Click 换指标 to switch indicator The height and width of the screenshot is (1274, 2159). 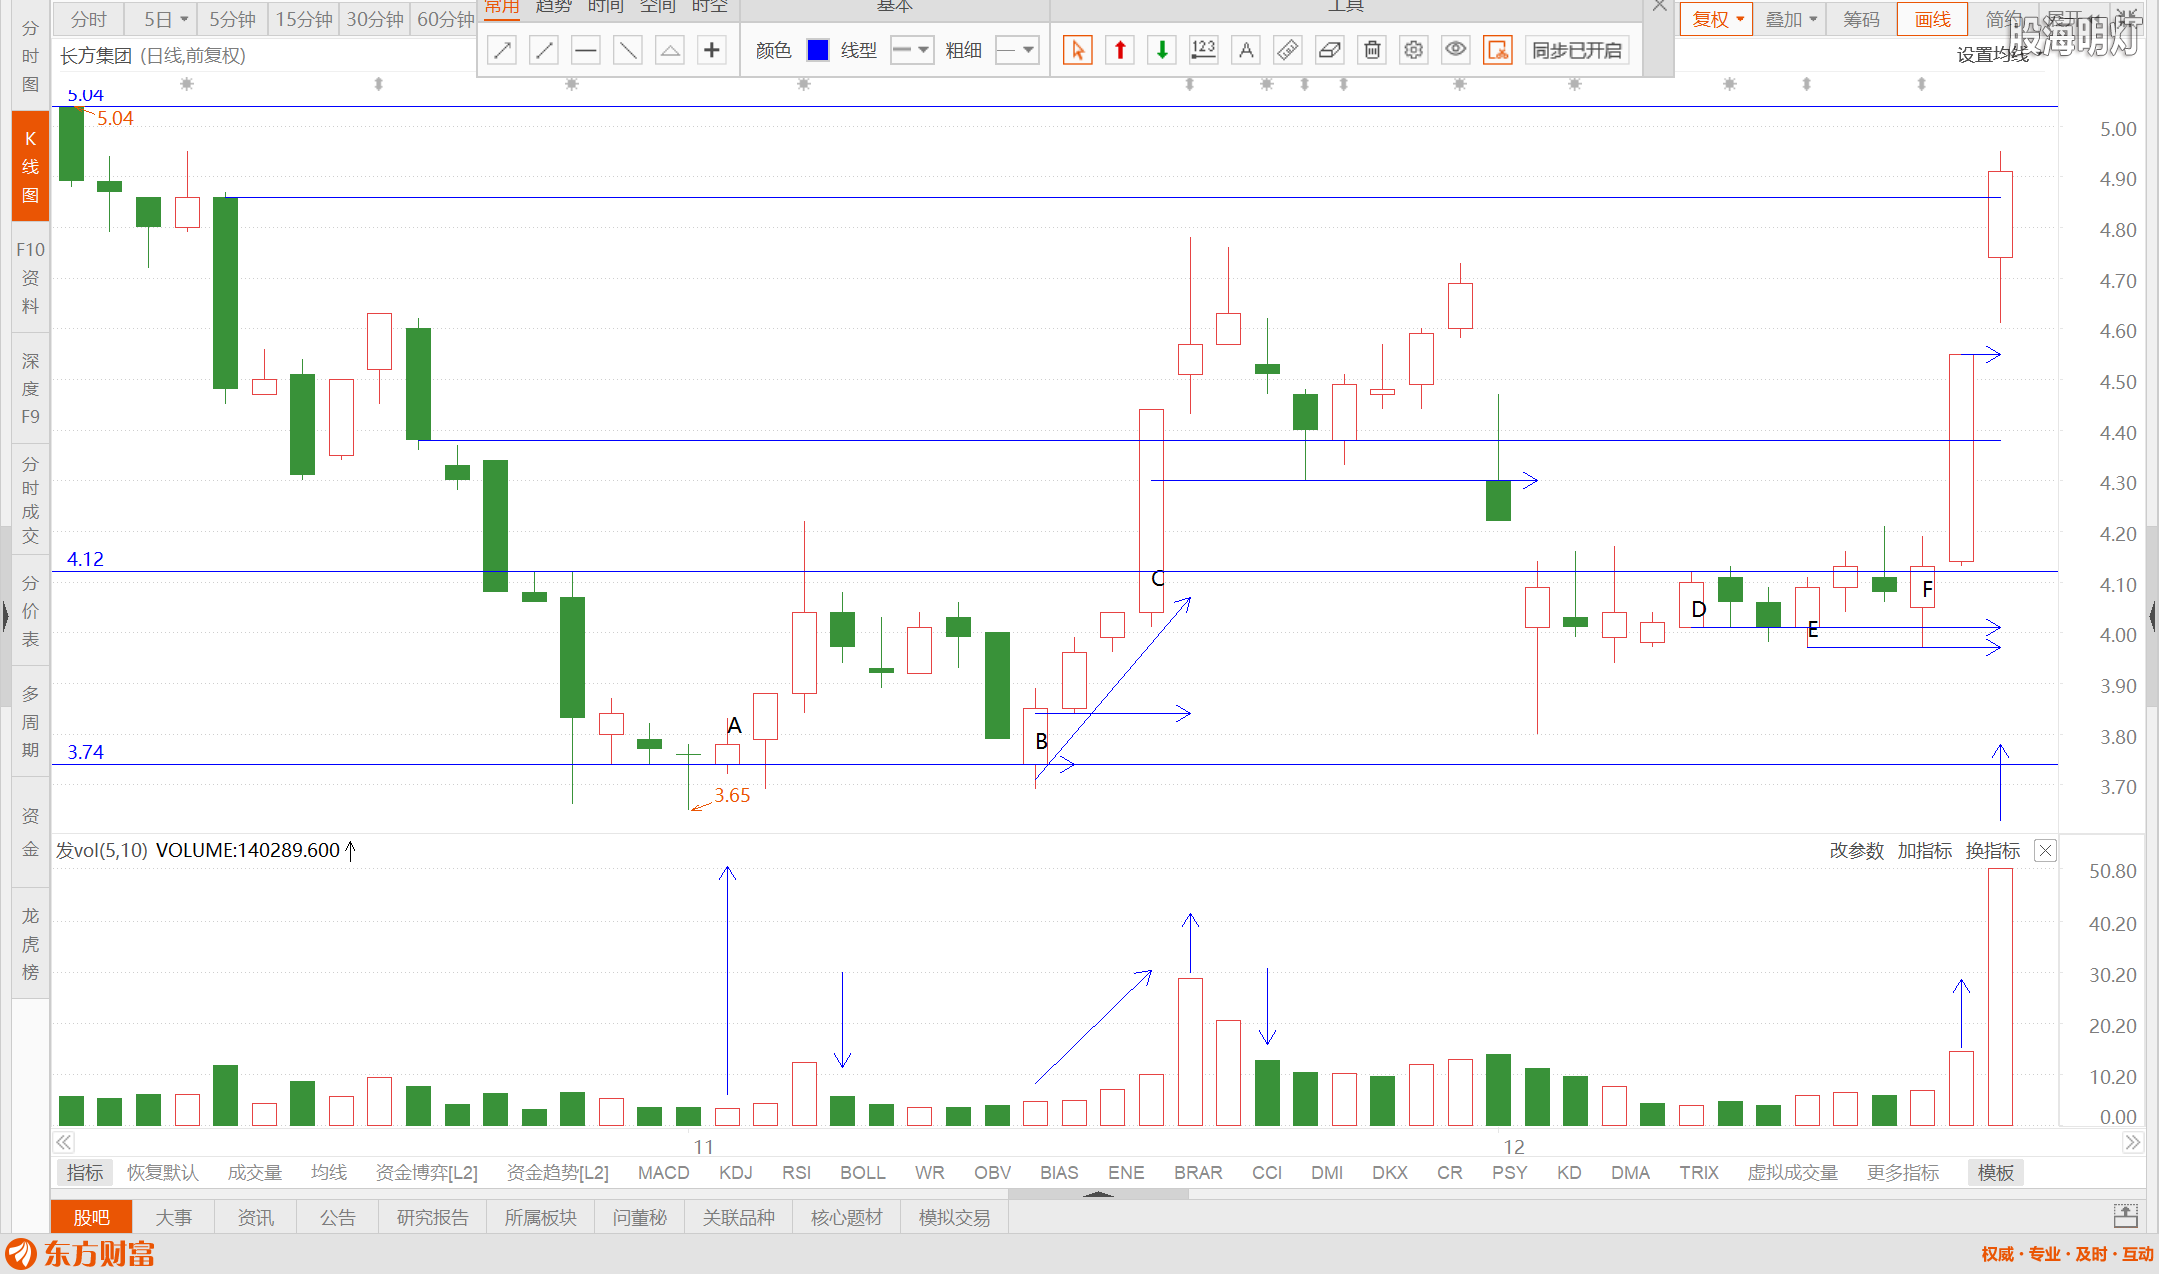click(1992, 850)
